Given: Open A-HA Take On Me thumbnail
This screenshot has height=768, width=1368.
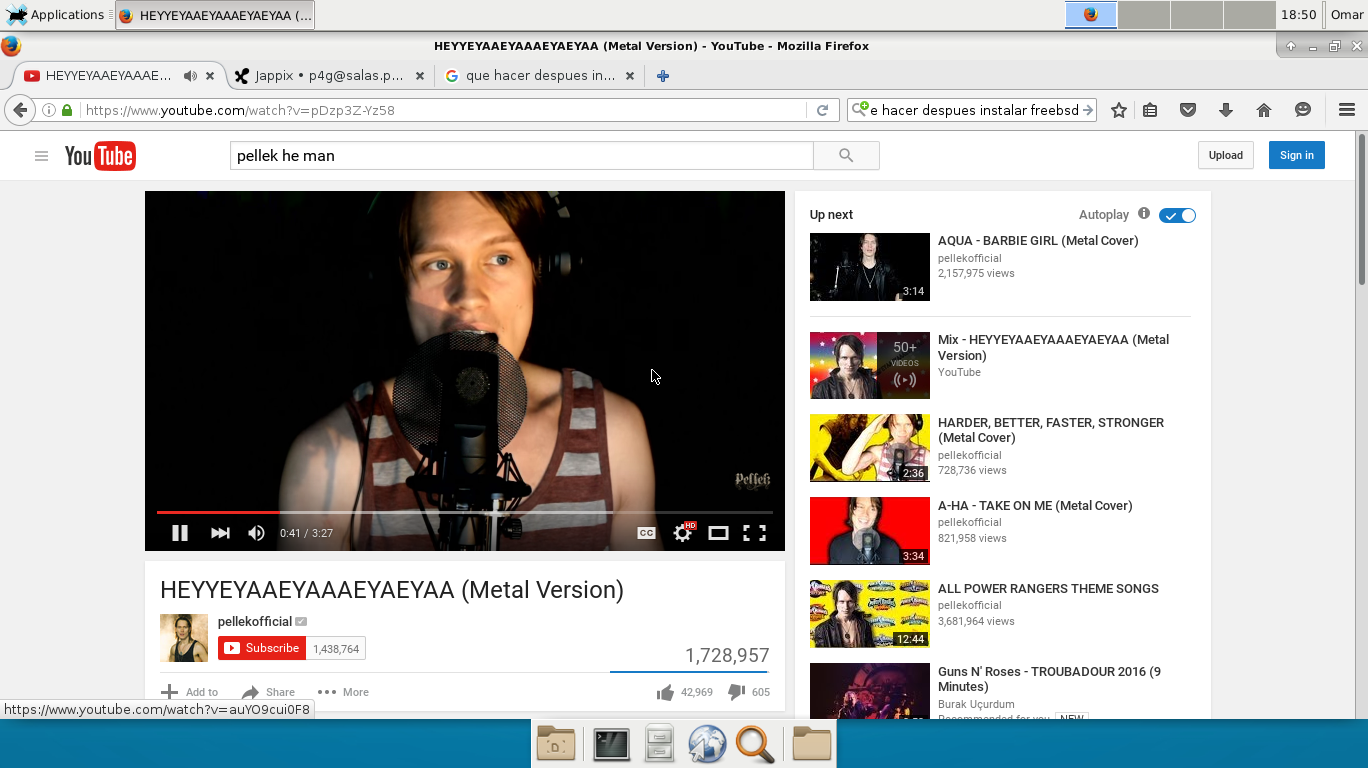Looking at the screenshot, I should (870, 531).
